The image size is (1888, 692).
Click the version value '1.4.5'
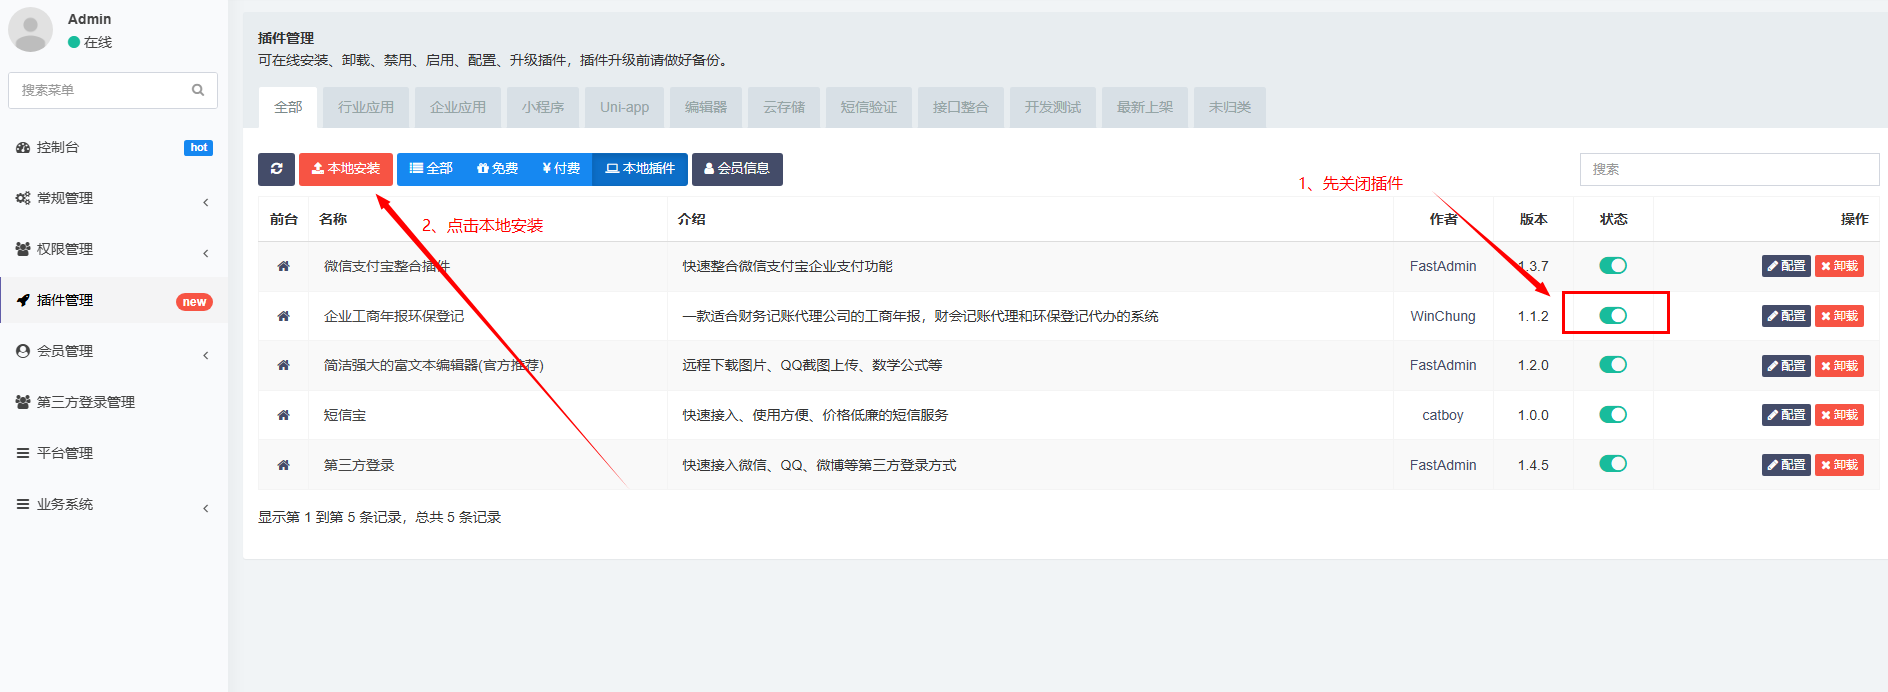[x=1533, y=465]
